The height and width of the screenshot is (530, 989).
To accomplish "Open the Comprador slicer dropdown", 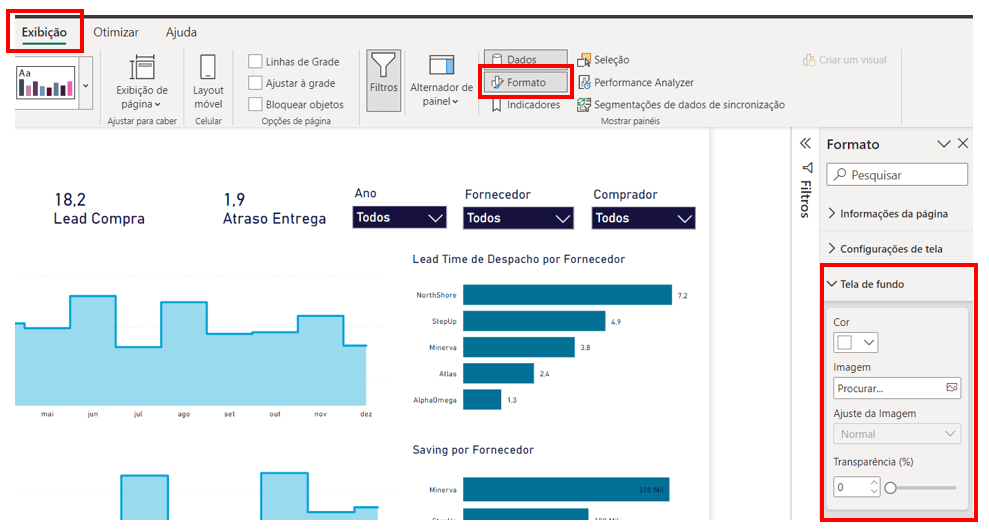I will [x=643, y=218].
